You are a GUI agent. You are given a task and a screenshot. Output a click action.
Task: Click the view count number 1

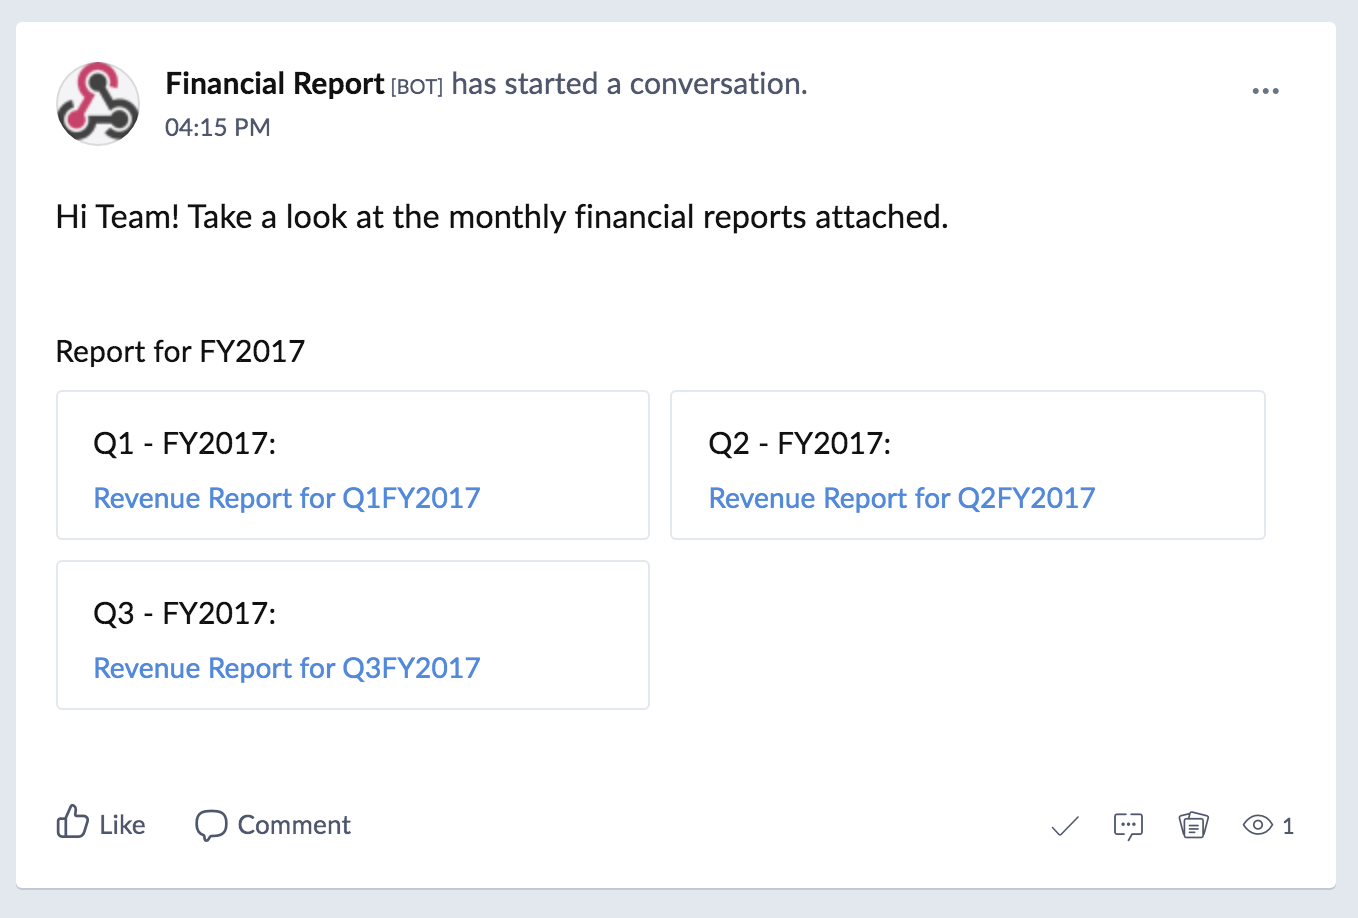point(1288,826)
